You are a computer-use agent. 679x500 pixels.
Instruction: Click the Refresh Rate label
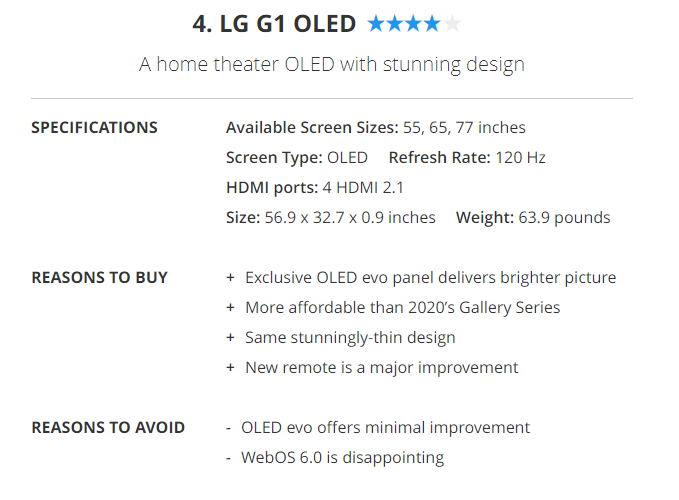(x=439, y=158)
